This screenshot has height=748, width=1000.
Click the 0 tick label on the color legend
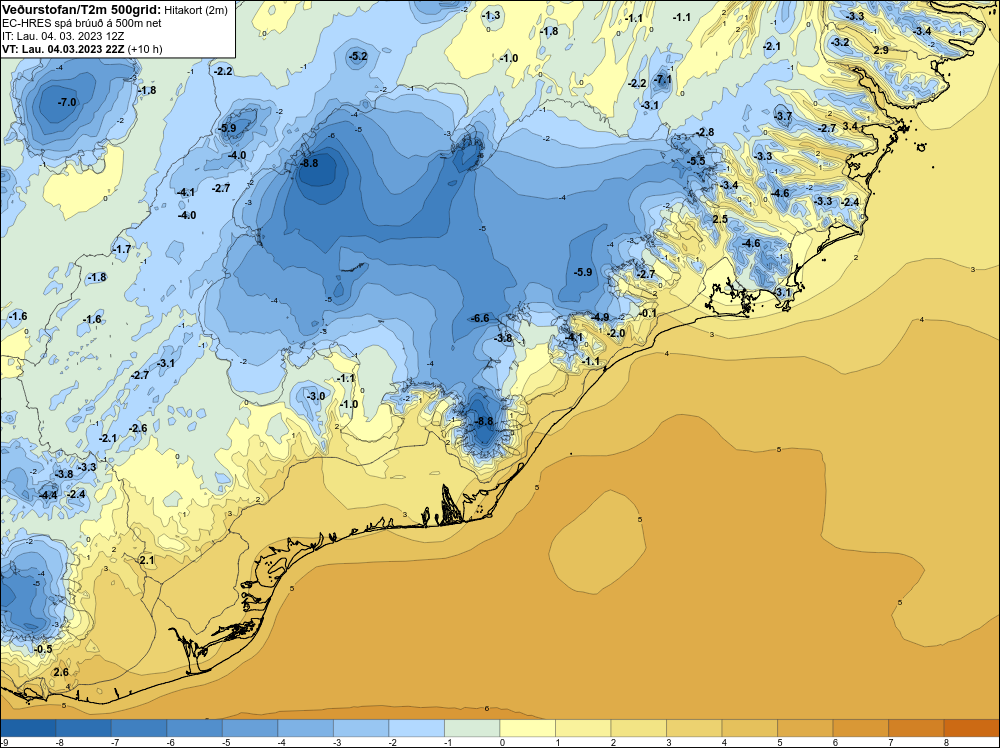501,742
